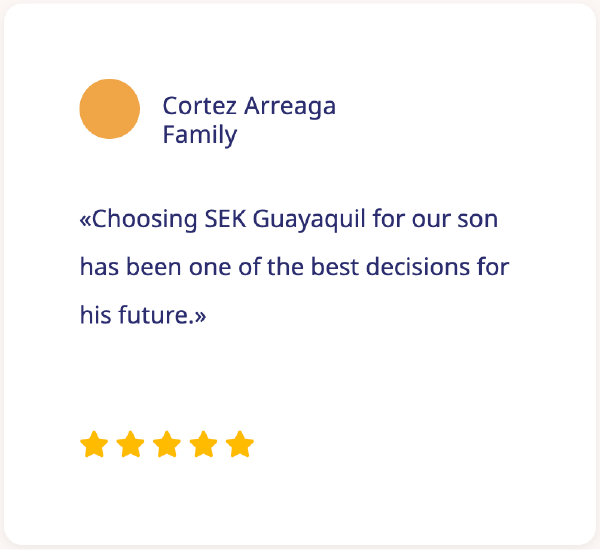Viewport: 600px width, 551px height.
Task: Click the word Arreaga in the name
Action: [x=289, y=106]
